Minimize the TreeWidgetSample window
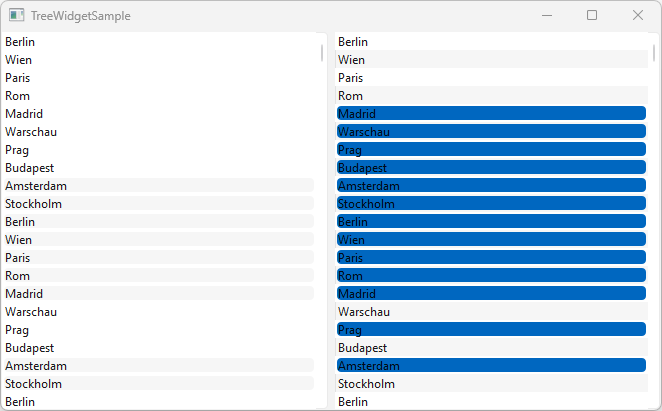662x411 pixels. [546, 16]
